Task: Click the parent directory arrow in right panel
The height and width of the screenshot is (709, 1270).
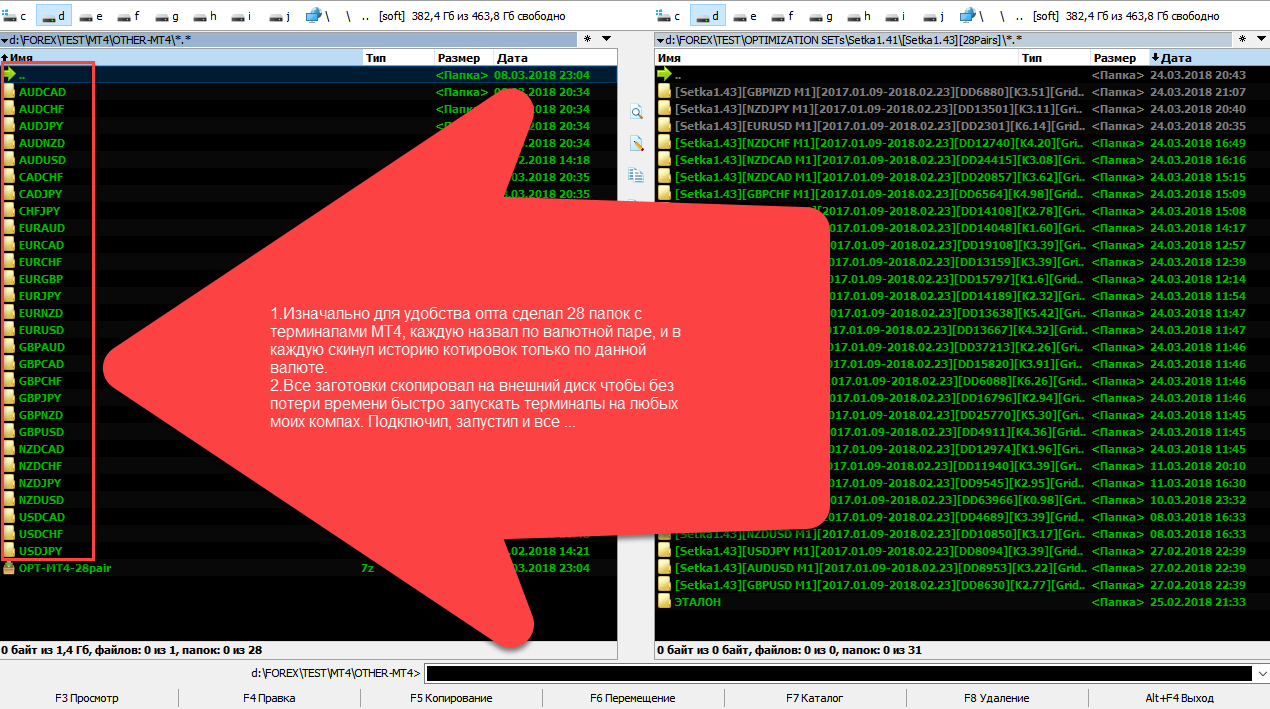Action: click(x=664, y=75)
